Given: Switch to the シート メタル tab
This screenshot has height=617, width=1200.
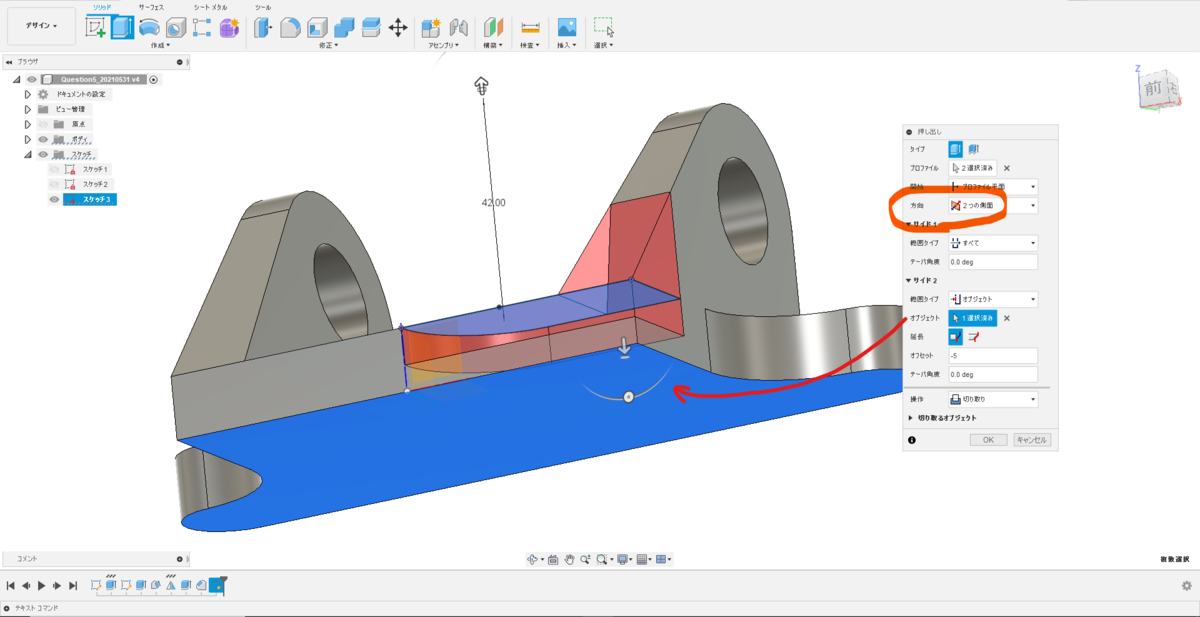Looking at the screenshot, I should pyautogui.click(x=210, y=7).
